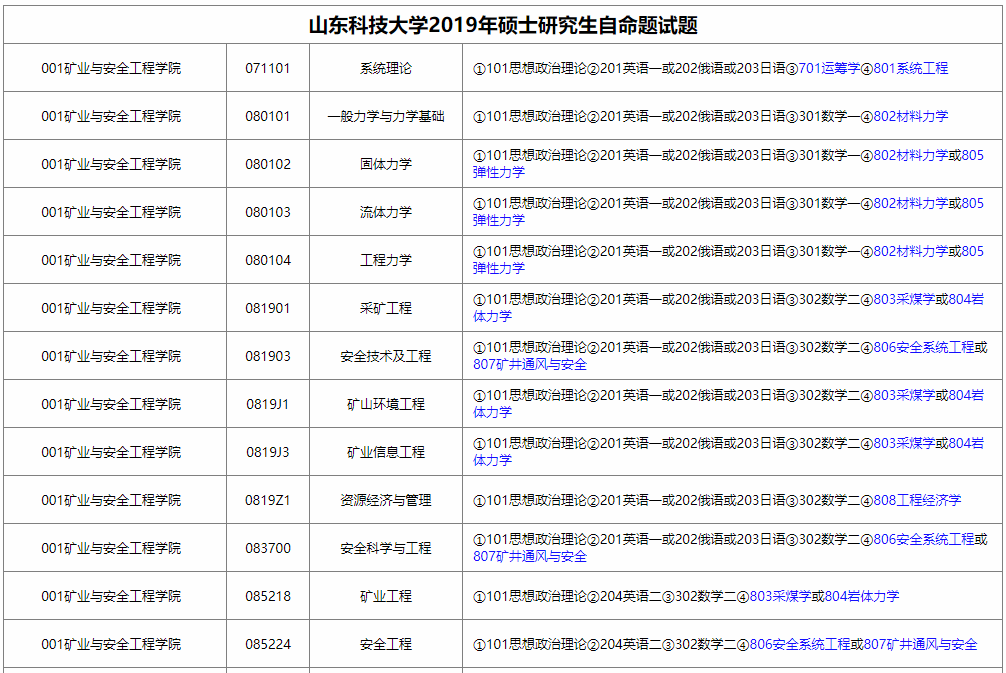Open 802材料力学 link in the 流体力学 row
1006x673 pixels.
910,203
